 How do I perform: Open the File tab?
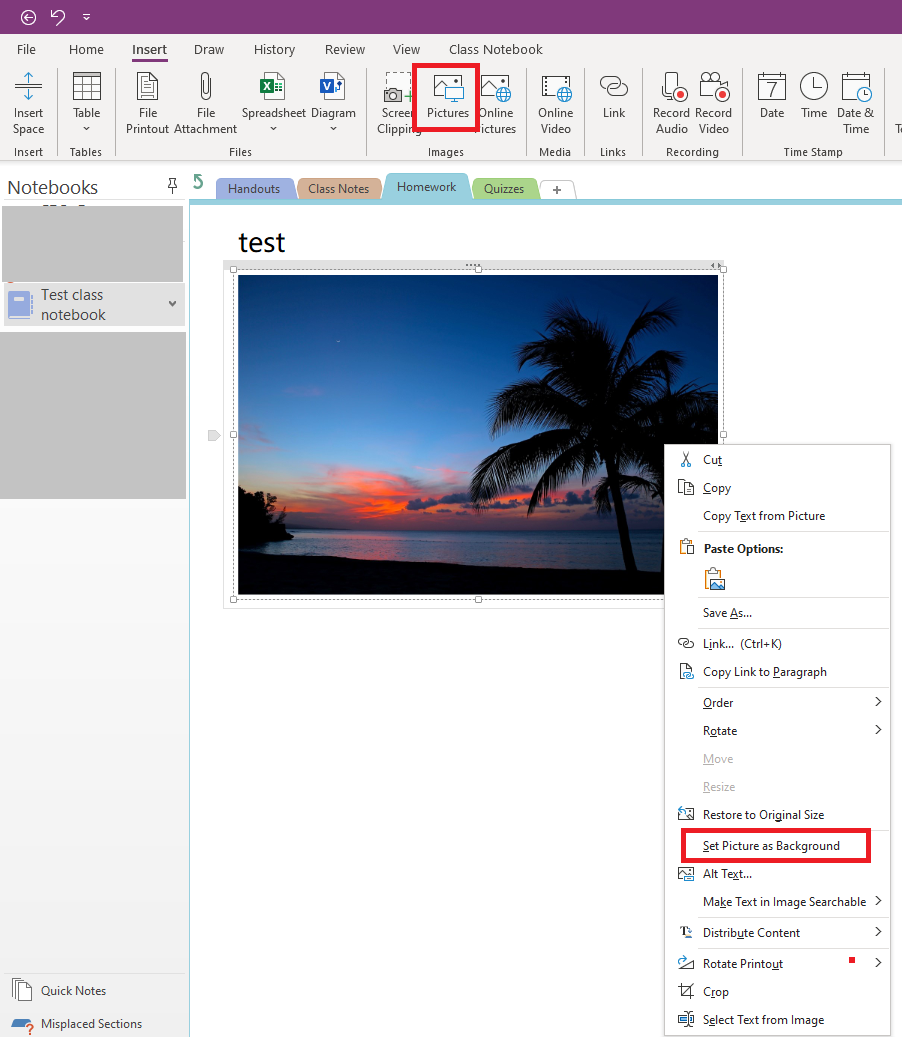(x=26, y=50)
